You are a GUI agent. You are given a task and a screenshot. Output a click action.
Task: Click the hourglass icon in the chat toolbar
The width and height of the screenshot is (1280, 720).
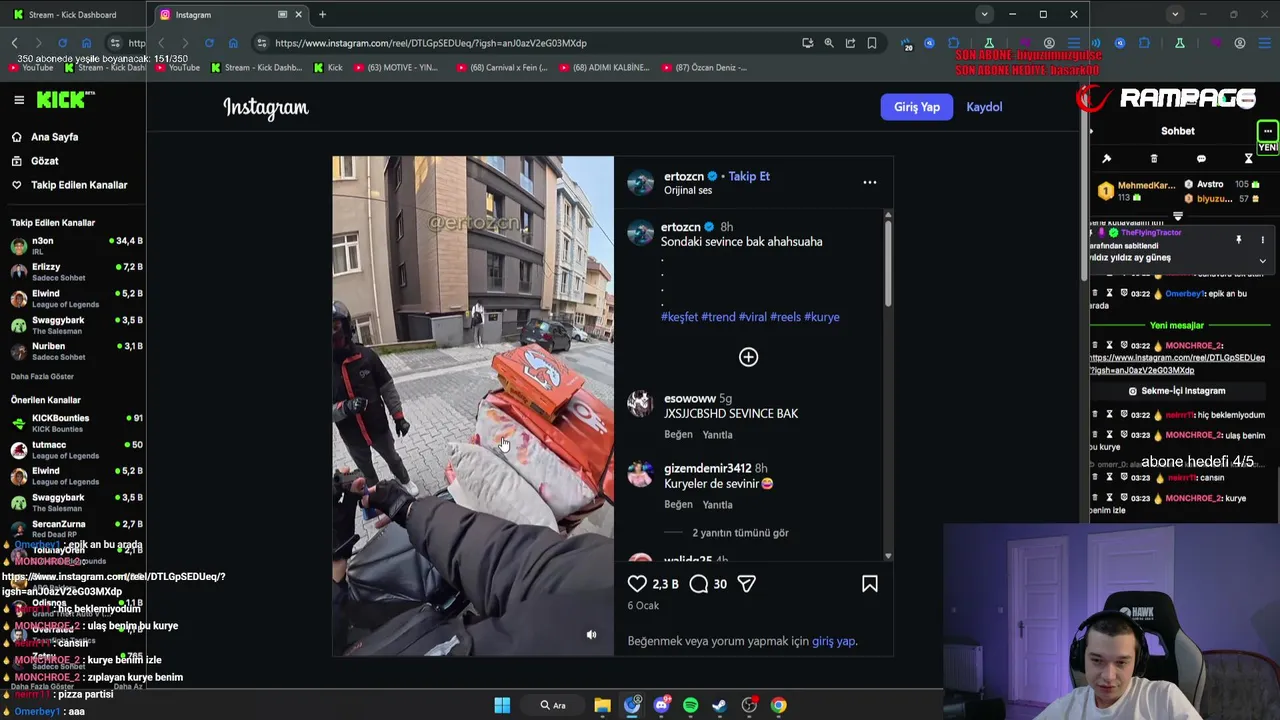[1248, 159]
